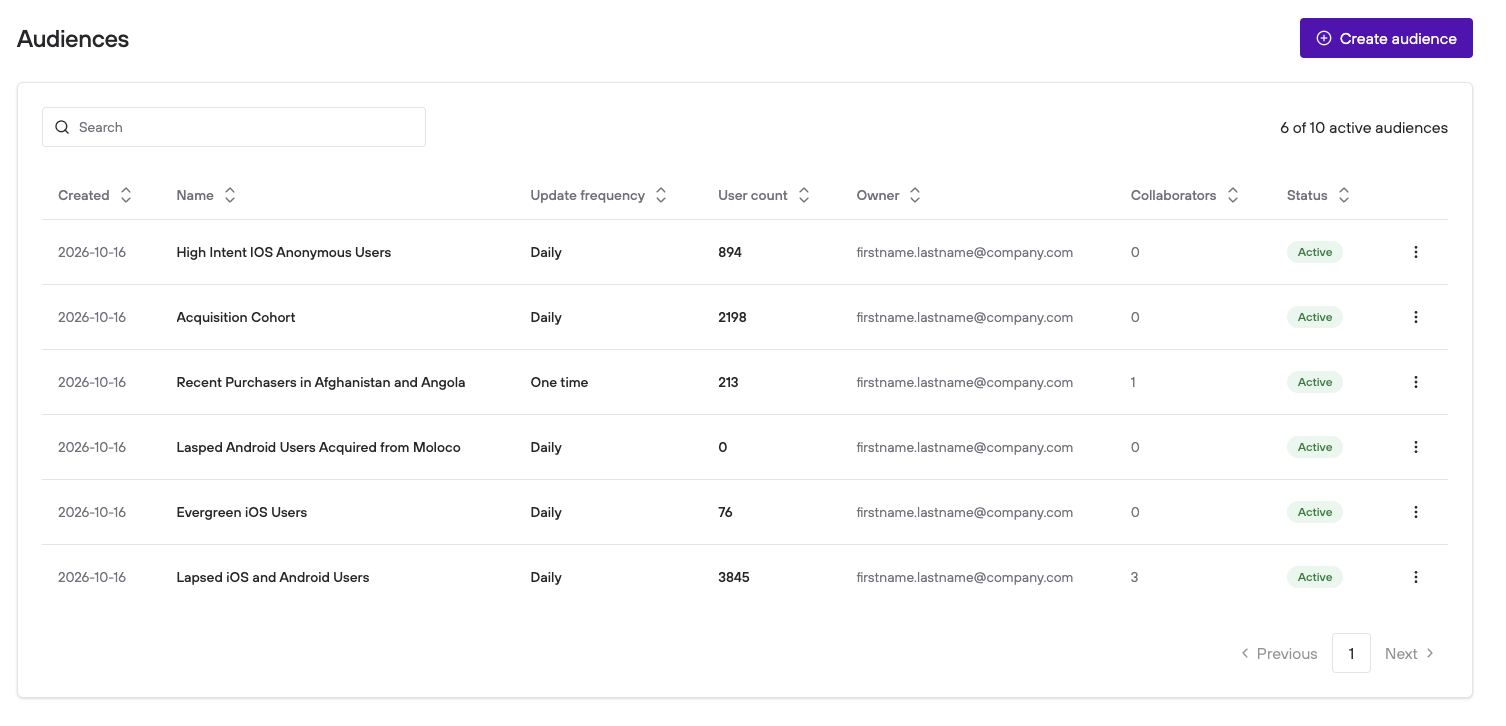Click the Create audience button
The height and width of the screenshot is (726, 1506).
[1386, 38]
